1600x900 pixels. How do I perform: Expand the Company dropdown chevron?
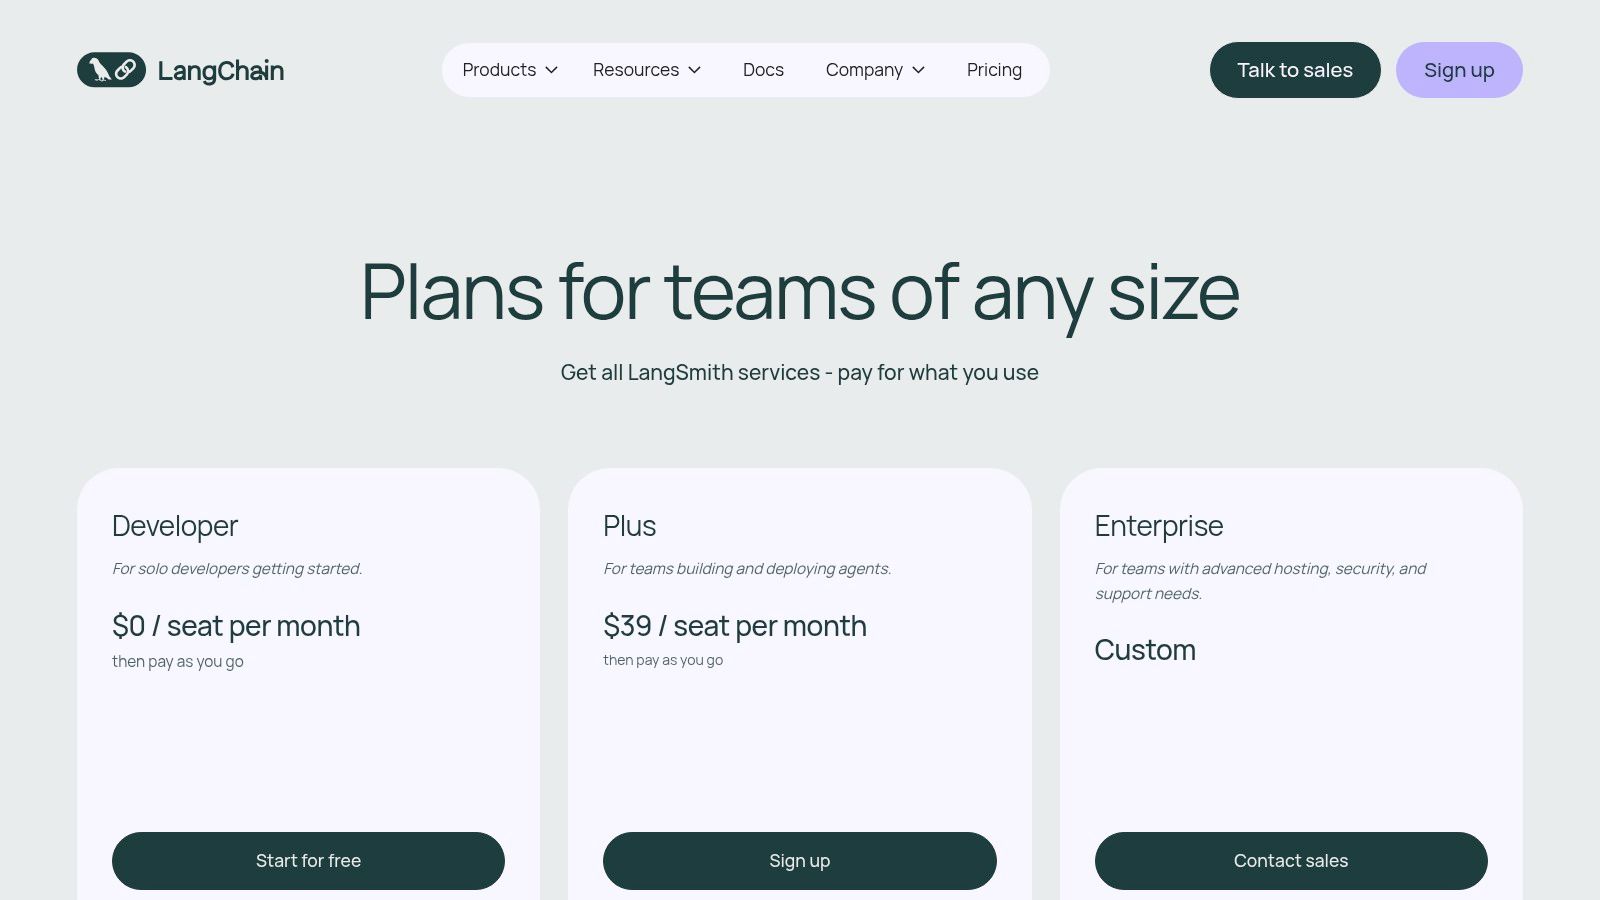coord(918,70)
